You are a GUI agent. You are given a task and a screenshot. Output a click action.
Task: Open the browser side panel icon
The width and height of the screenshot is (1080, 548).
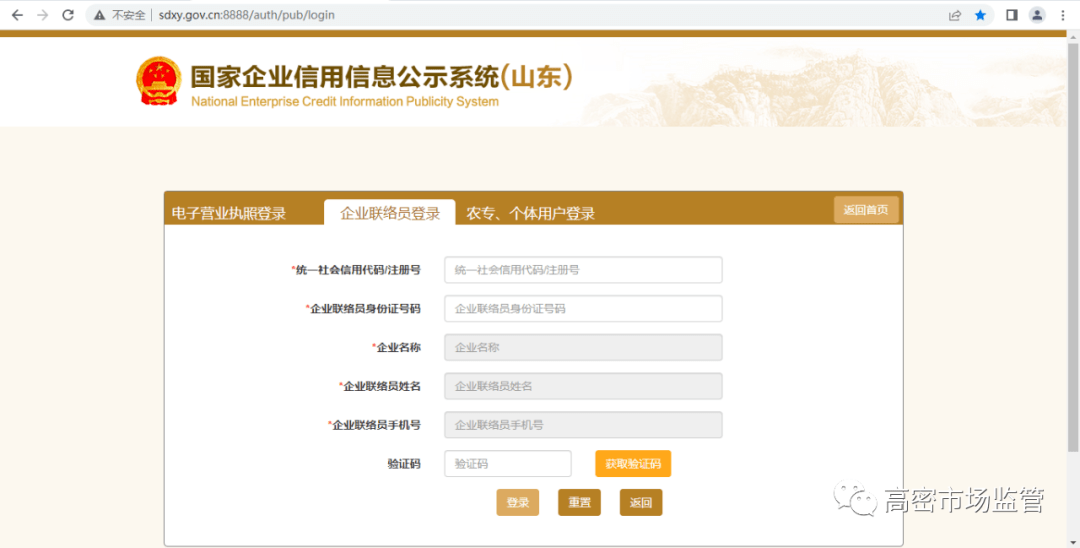pos(1011,15)
